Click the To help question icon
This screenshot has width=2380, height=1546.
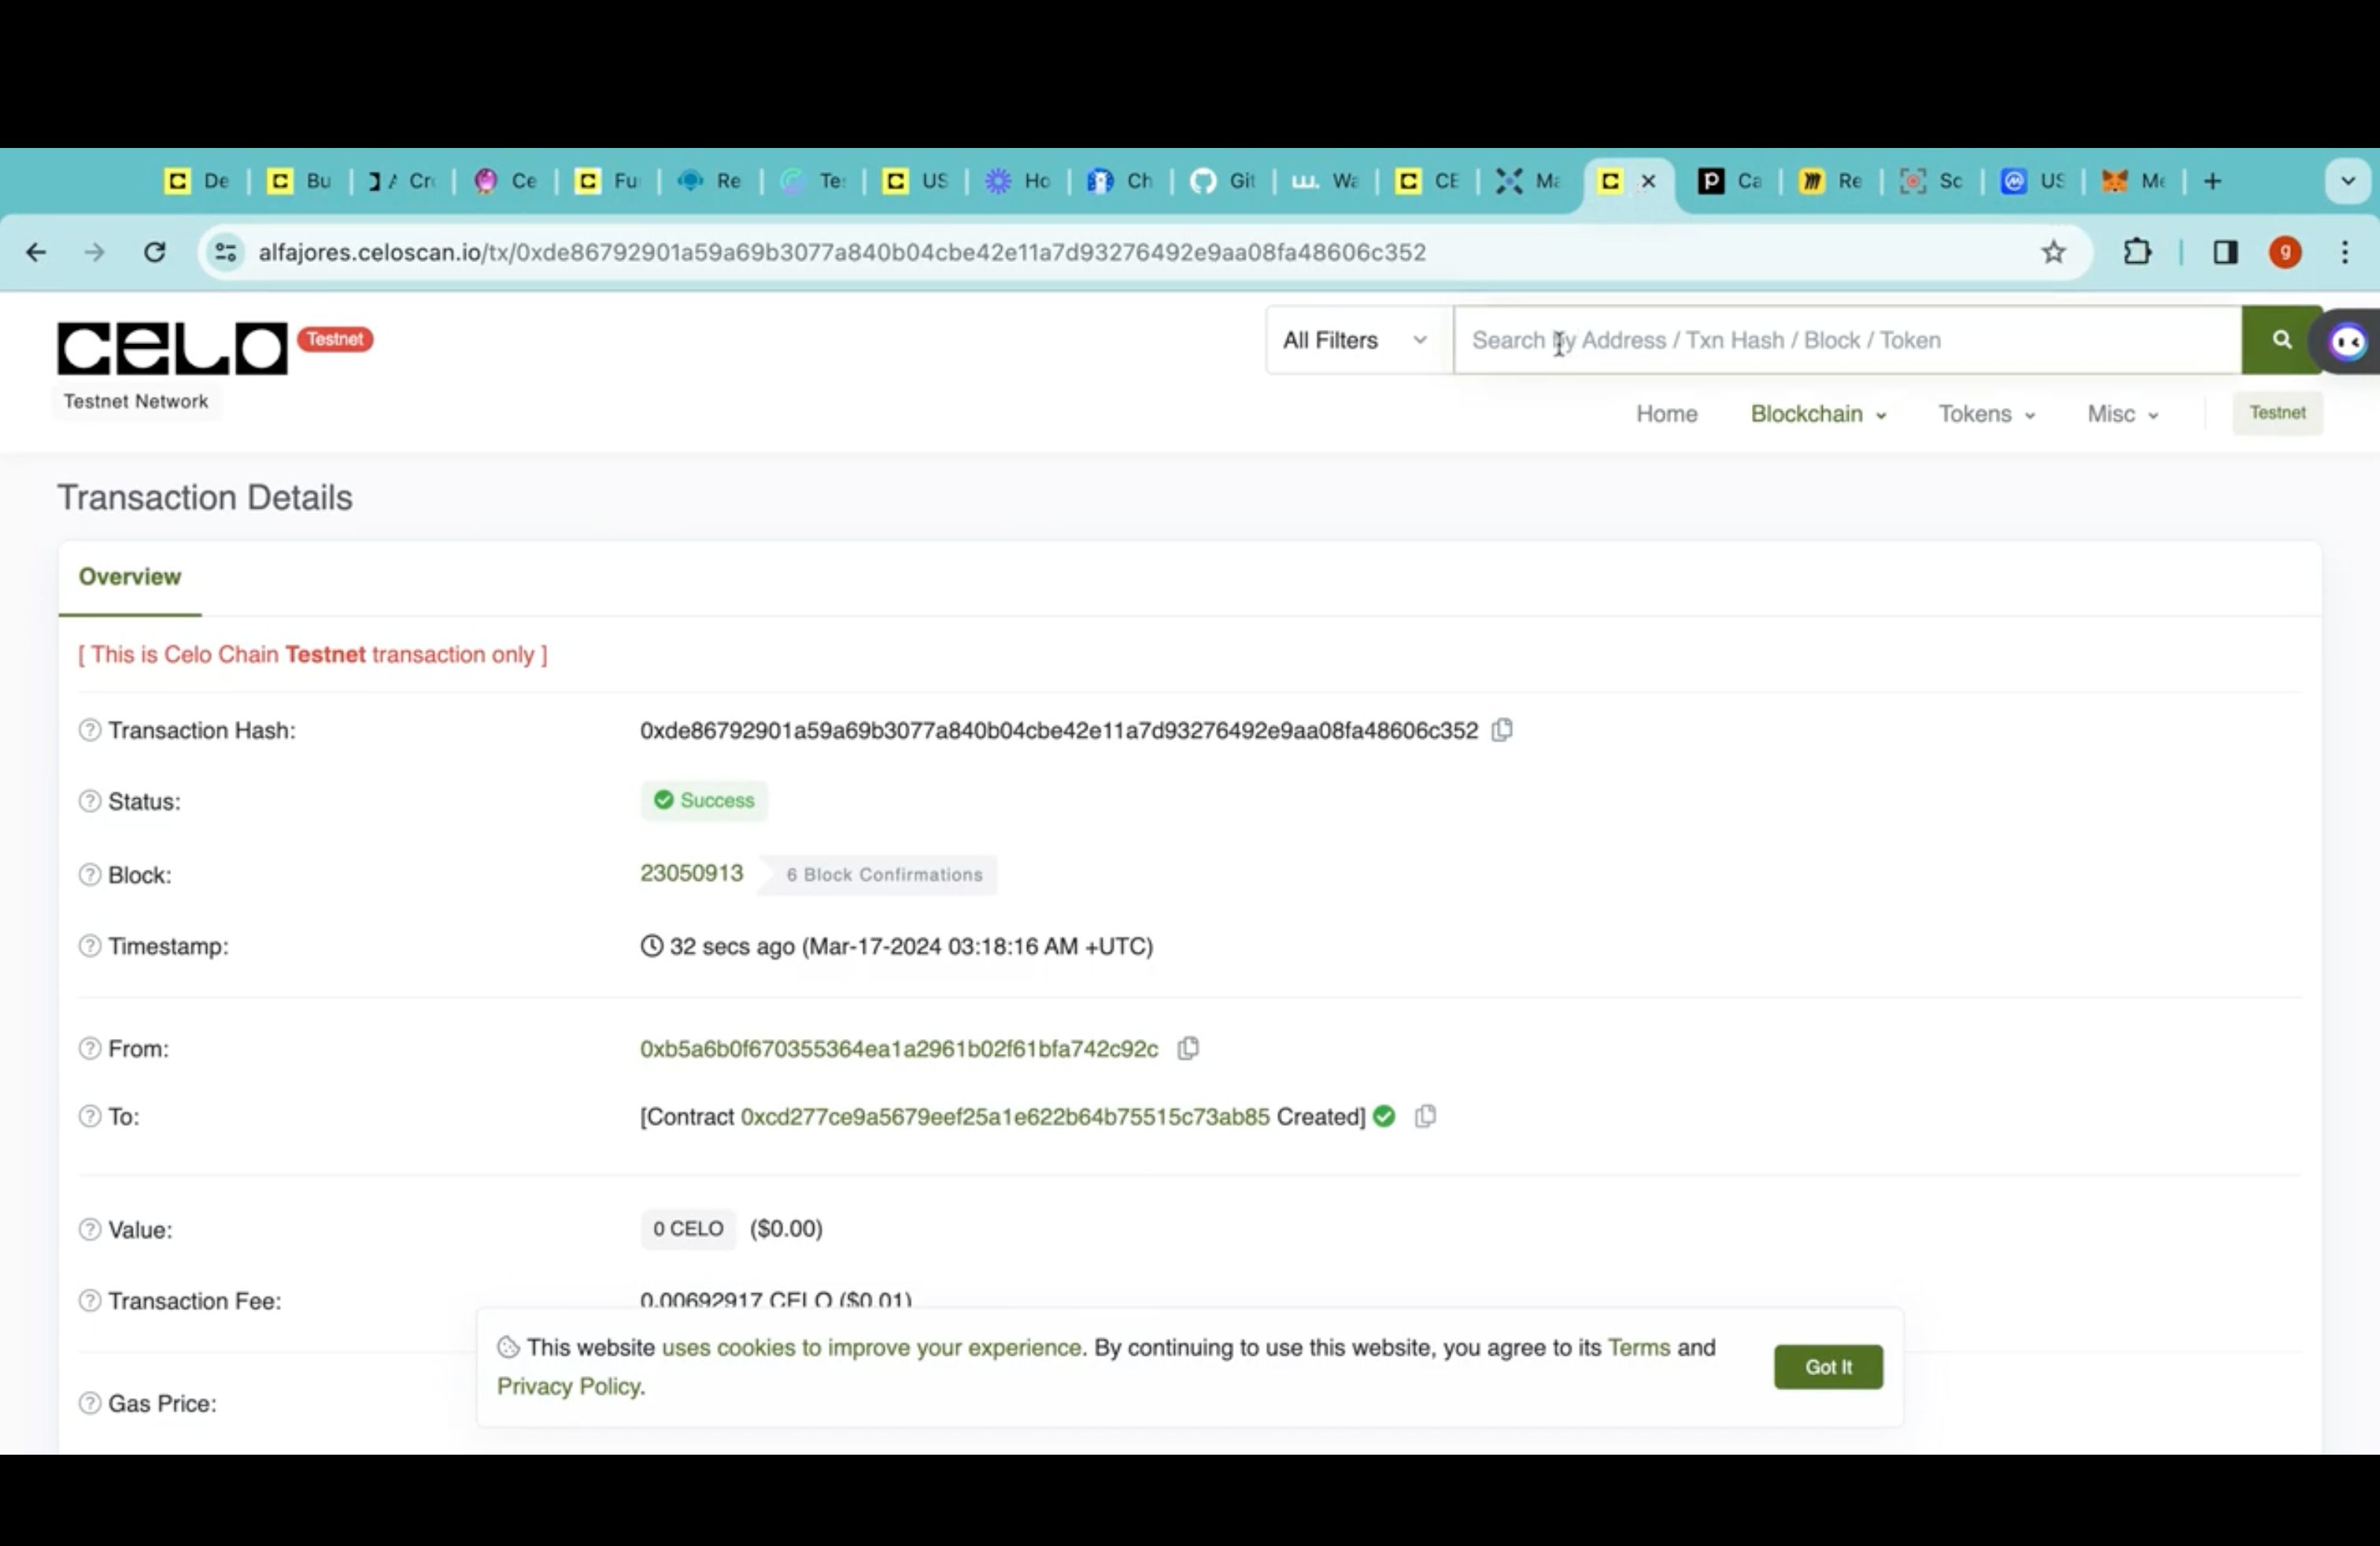(x=90, y=1116)
